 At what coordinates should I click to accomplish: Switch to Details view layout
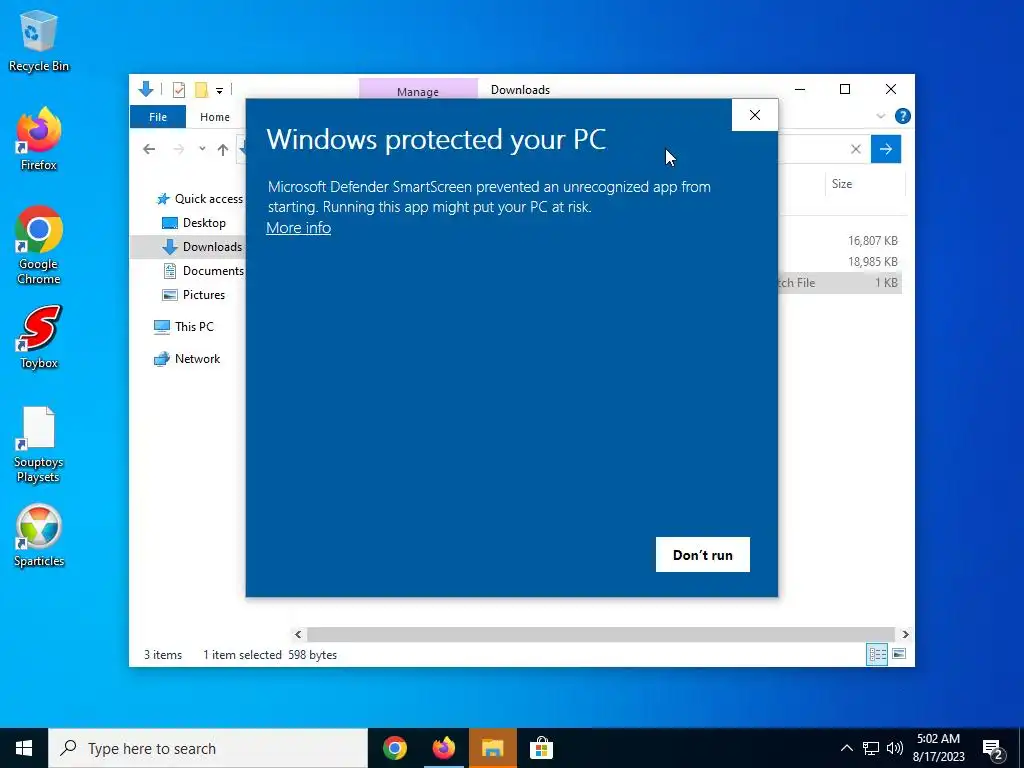tap(877, 654)
